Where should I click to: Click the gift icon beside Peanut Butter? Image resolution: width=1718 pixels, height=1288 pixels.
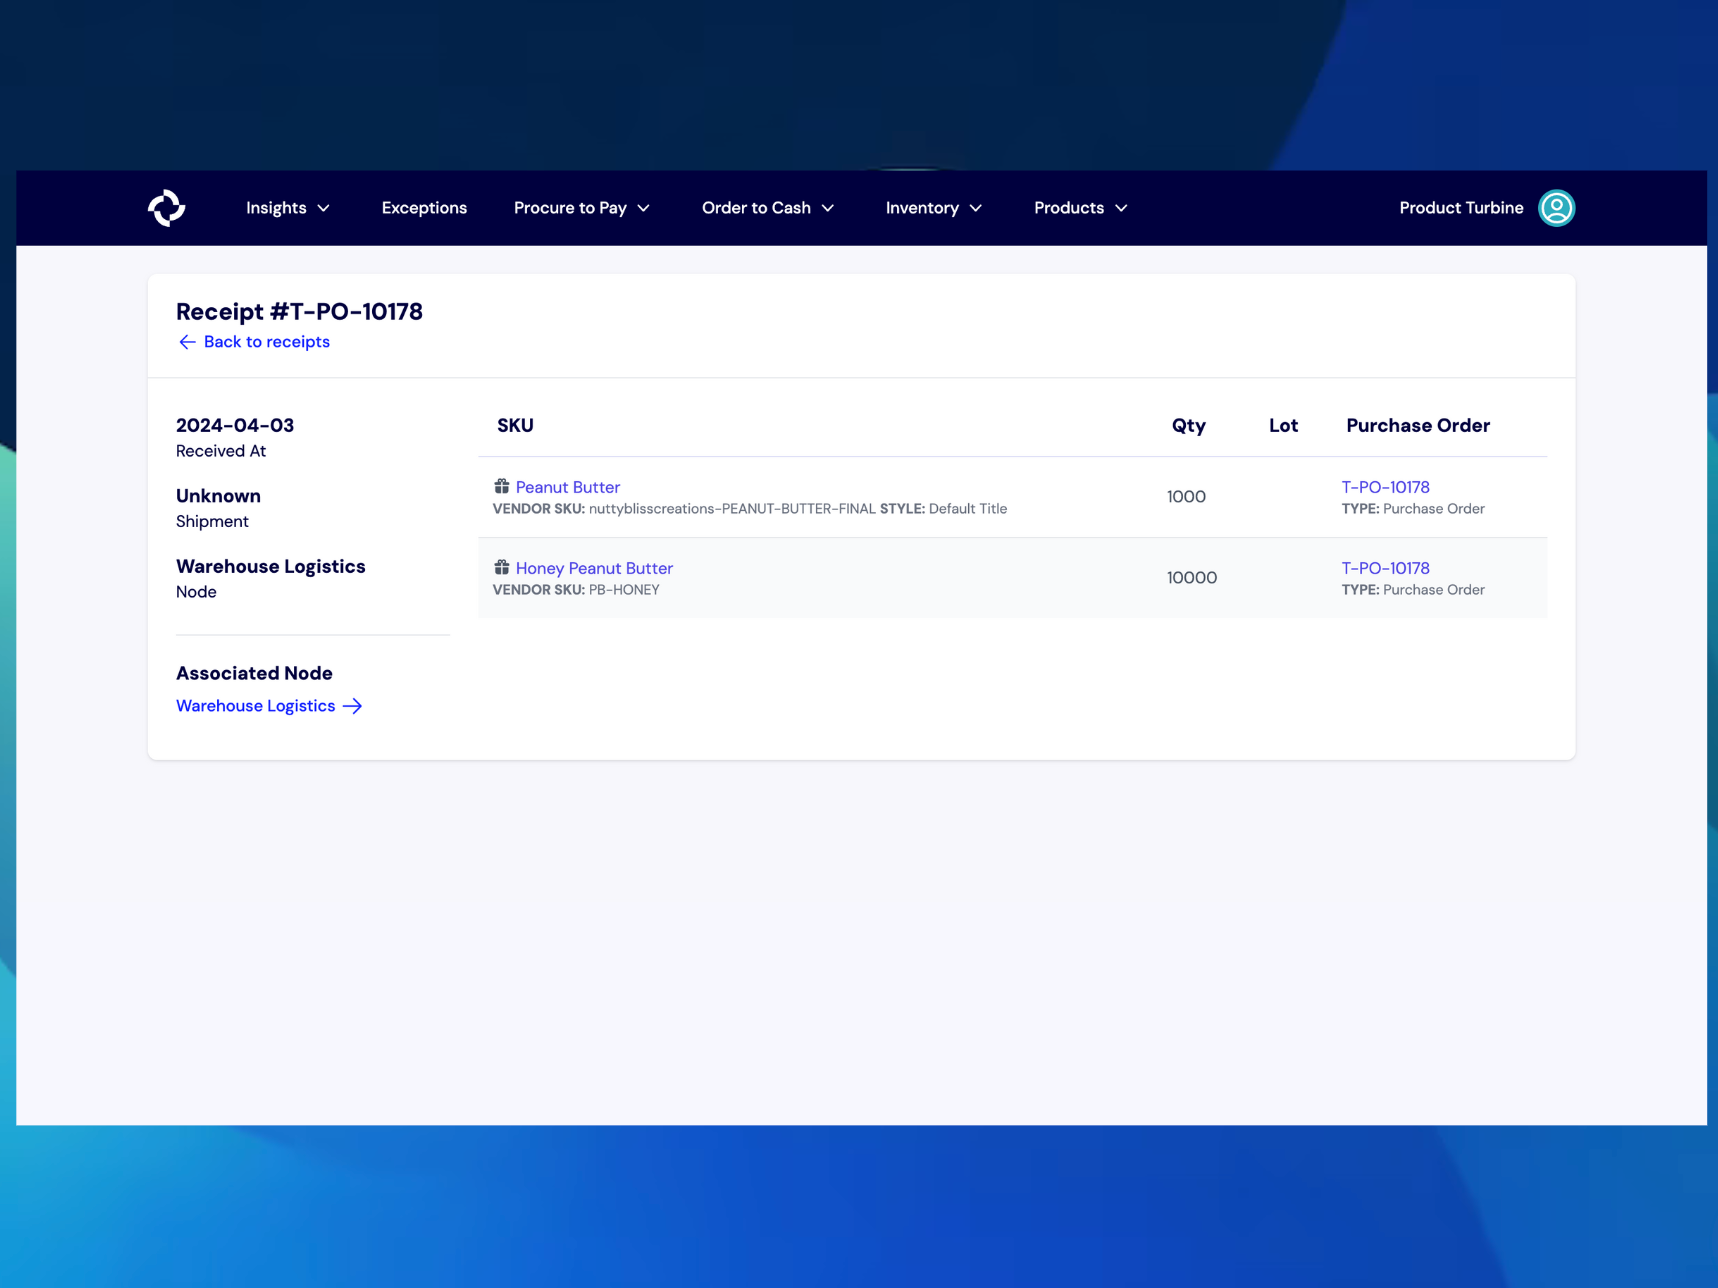501,487
